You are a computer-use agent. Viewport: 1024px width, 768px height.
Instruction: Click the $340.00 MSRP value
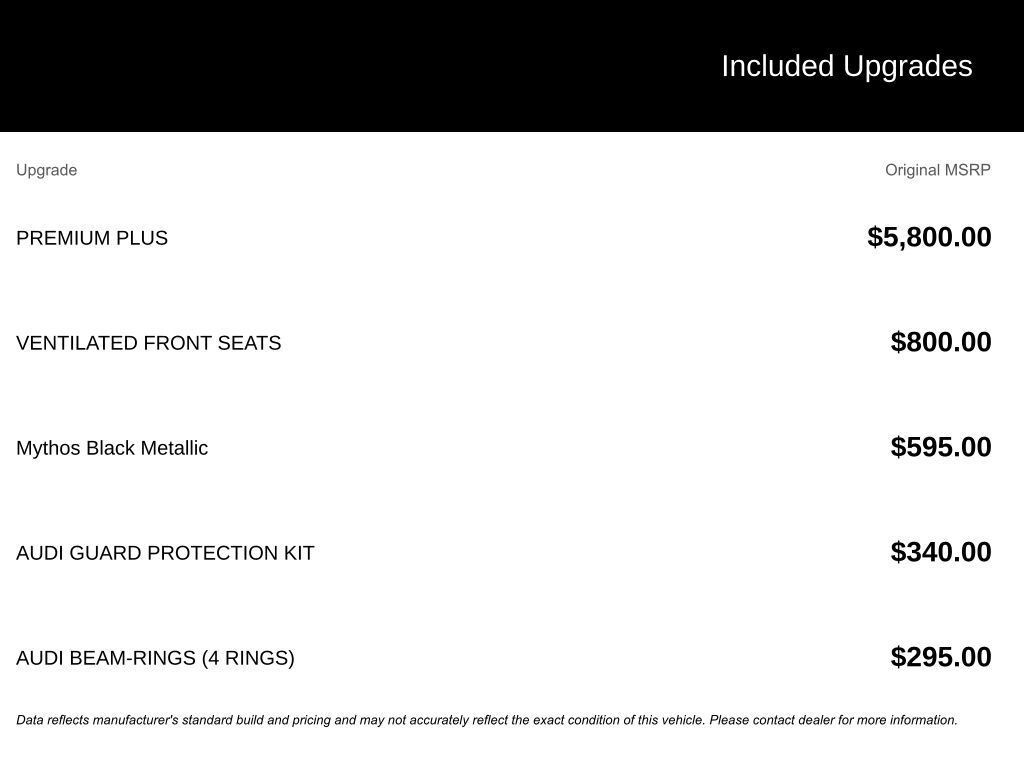coord(941,552)
